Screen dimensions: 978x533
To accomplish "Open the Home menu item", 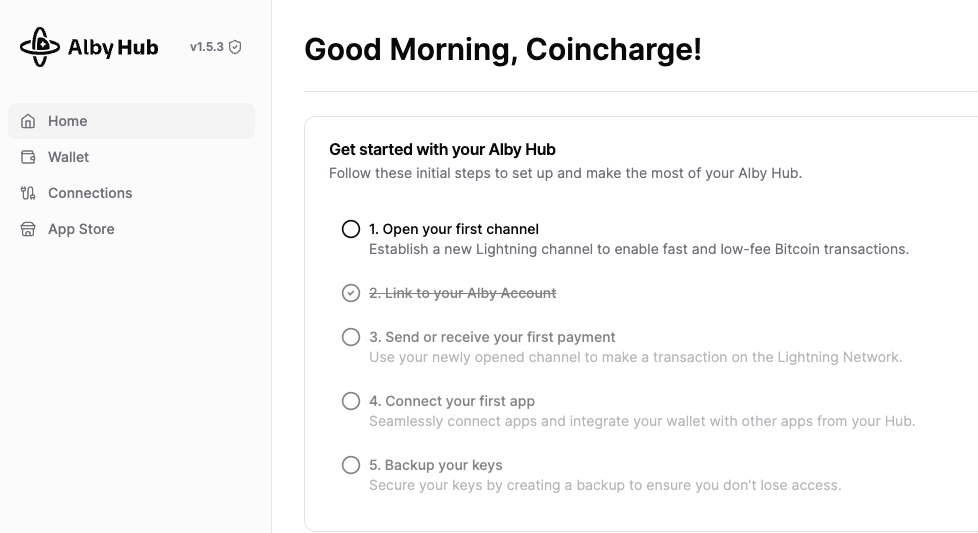I will coord(132,121).
